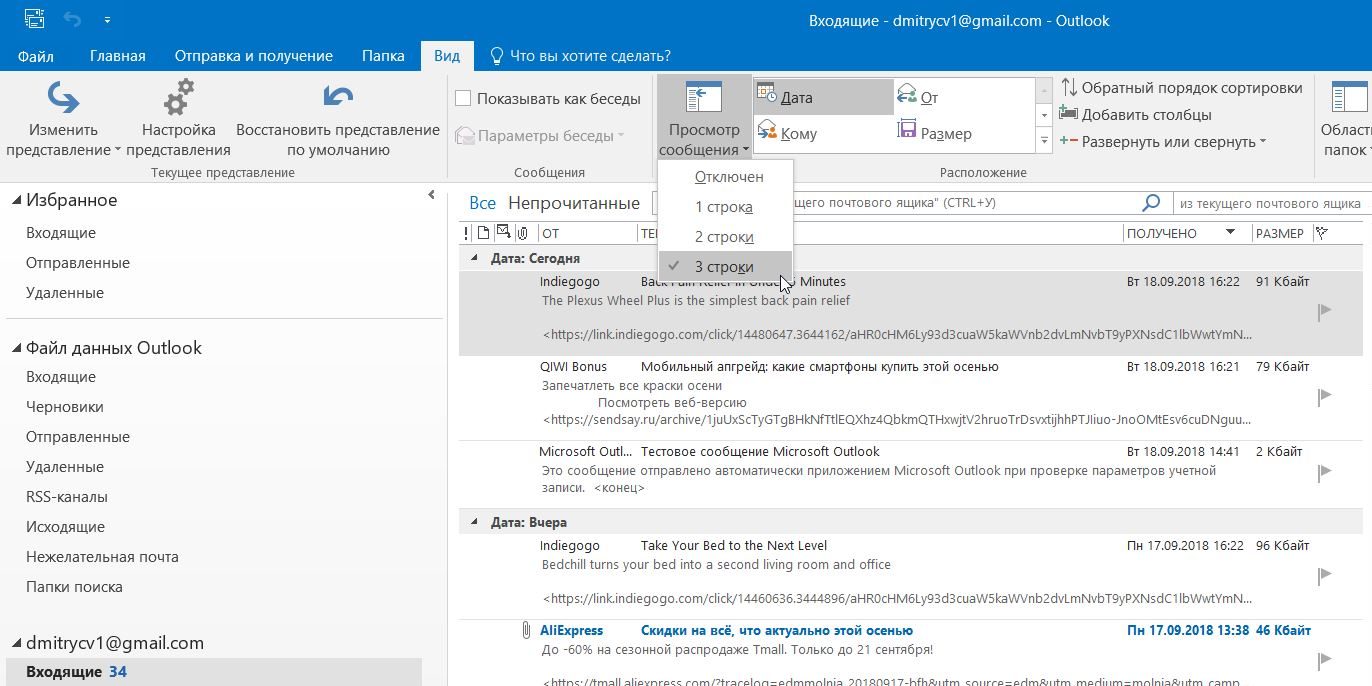Open the Folder Pane layout icon
Screen dimensions: 1372x686
(1350, 98)
